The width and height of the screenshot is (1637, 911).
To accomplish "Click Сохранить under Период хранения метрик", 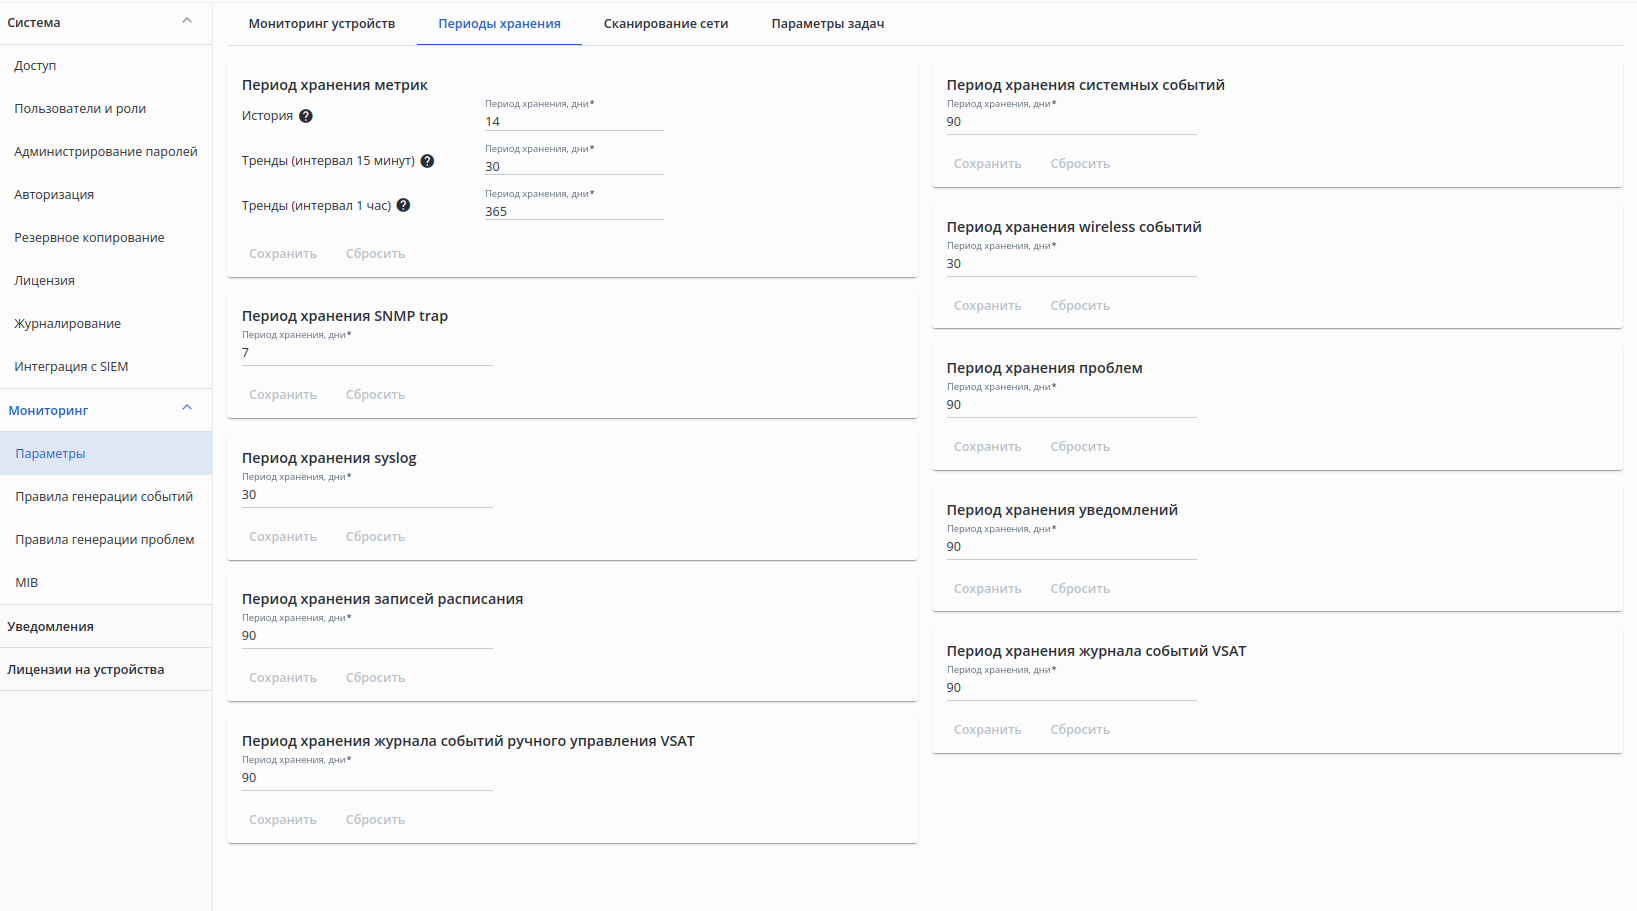I will tap(283, 254).
